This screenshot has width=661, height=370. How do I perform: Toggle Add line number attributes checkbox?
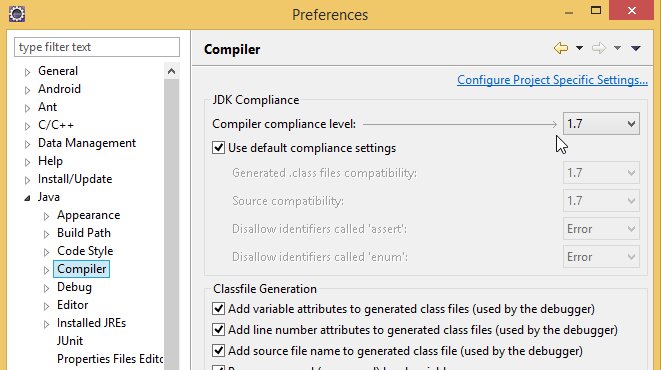218,330
